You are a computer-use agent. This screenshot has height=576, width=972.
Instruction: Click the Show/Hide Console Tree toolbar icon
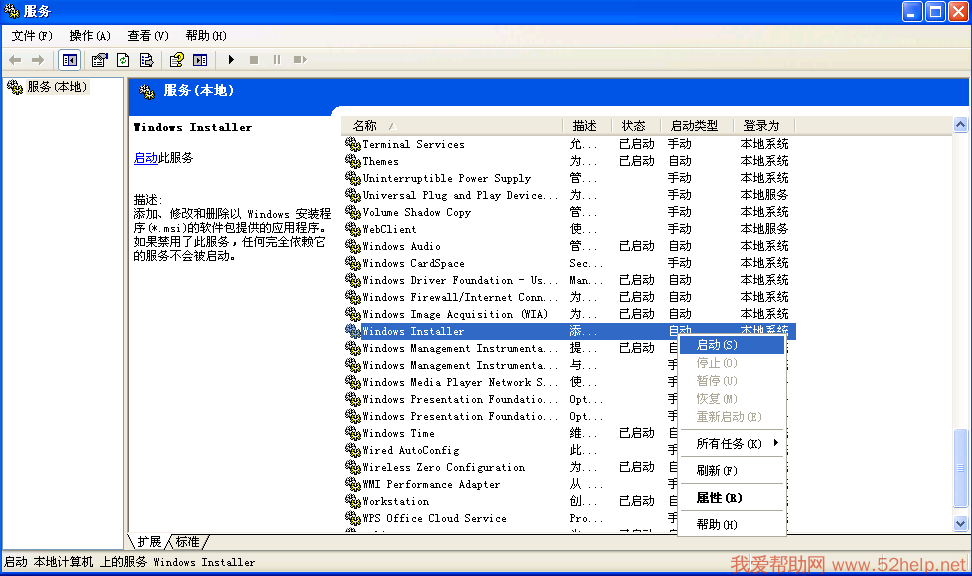[69, 60]
